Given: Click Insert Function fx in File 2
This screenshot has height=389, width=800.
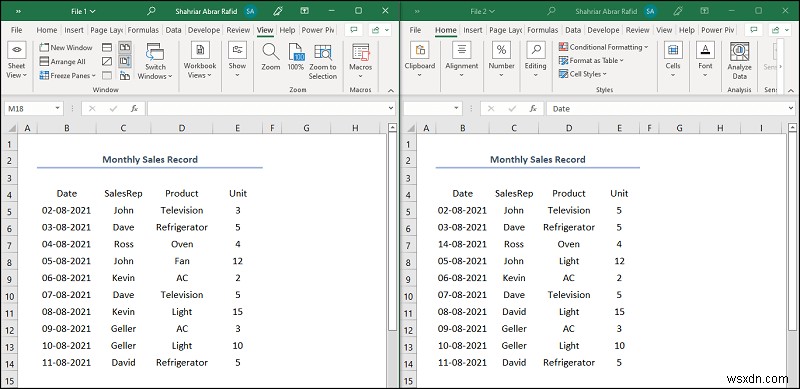Looking at the screenshot, I should coord(533,108).
